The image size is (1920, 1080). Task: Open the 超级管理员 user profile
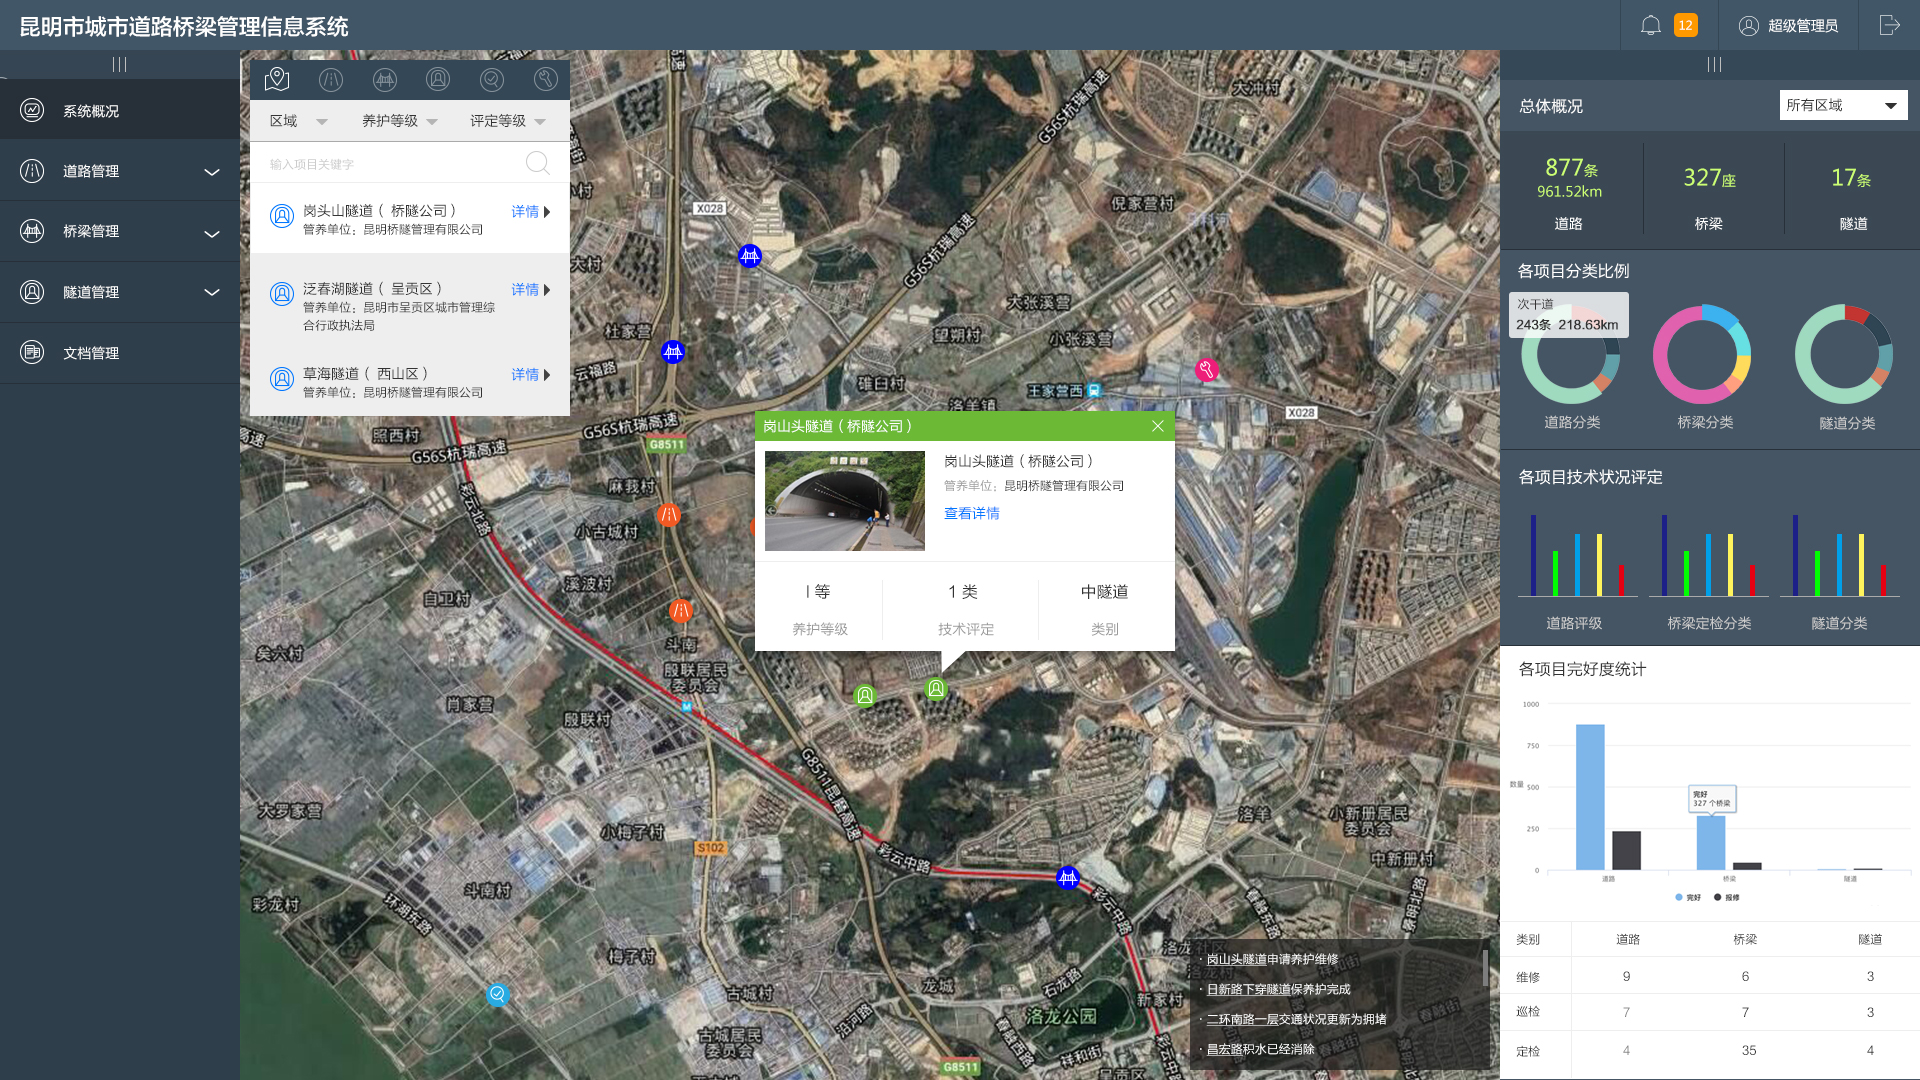coord(1789,25)
